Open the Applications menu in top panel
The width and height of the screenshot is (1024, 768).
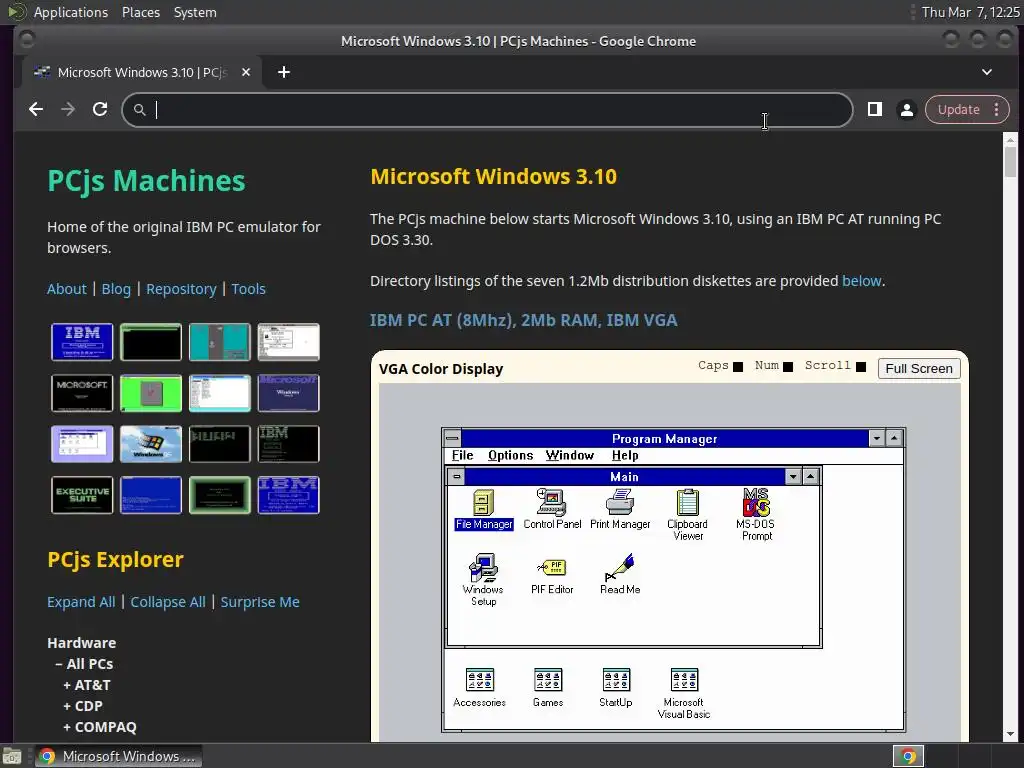point(71,12)
